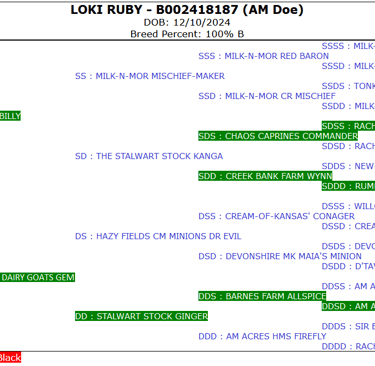Open SD : THE STALWART STOCK KANGA

pos(149,156)
